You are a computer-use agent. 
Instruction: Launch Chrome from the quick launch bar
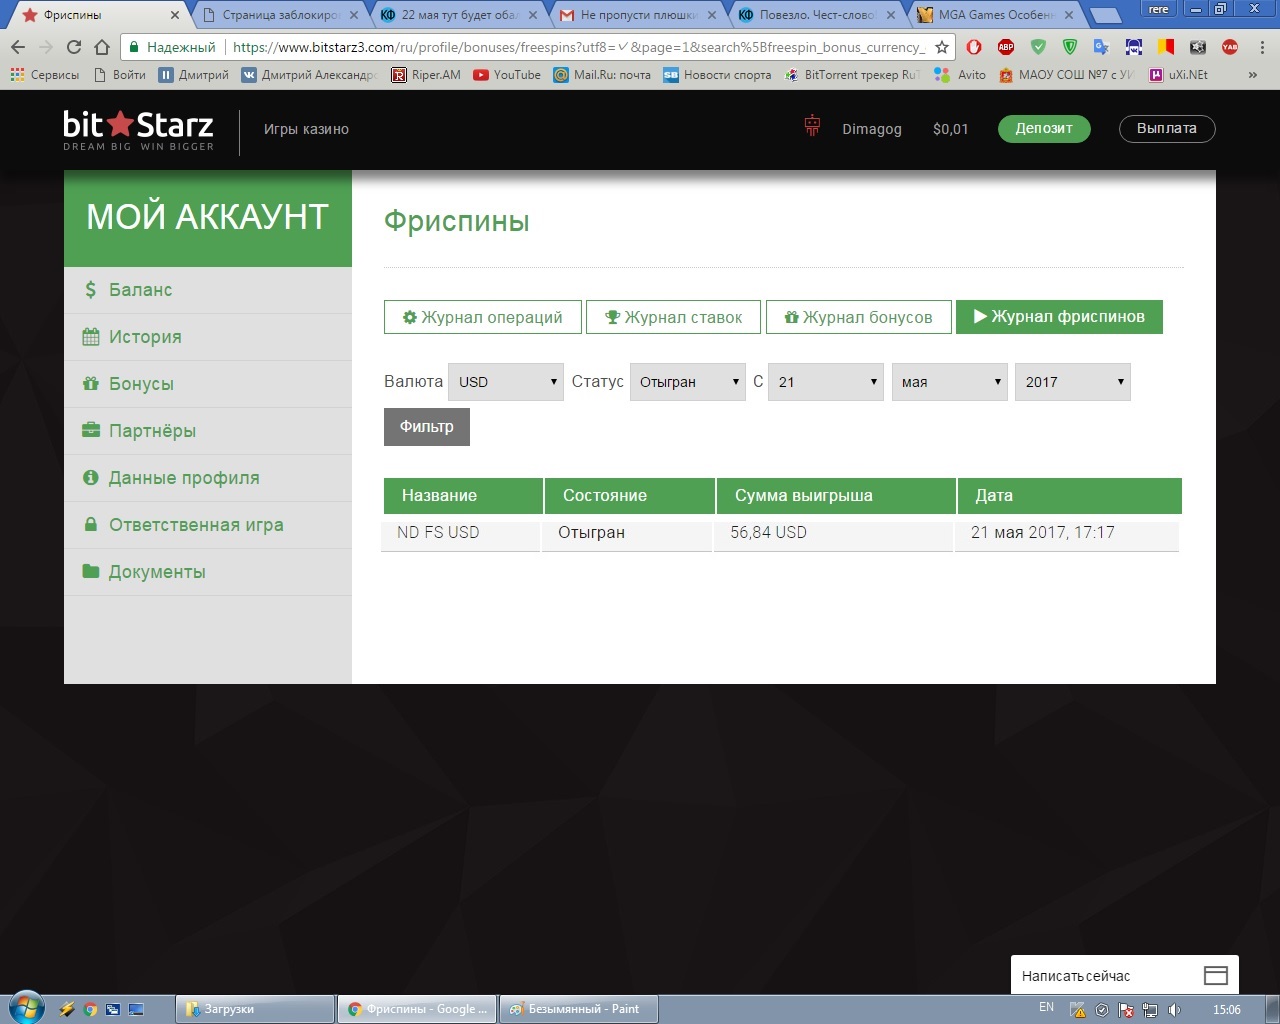90,1009
